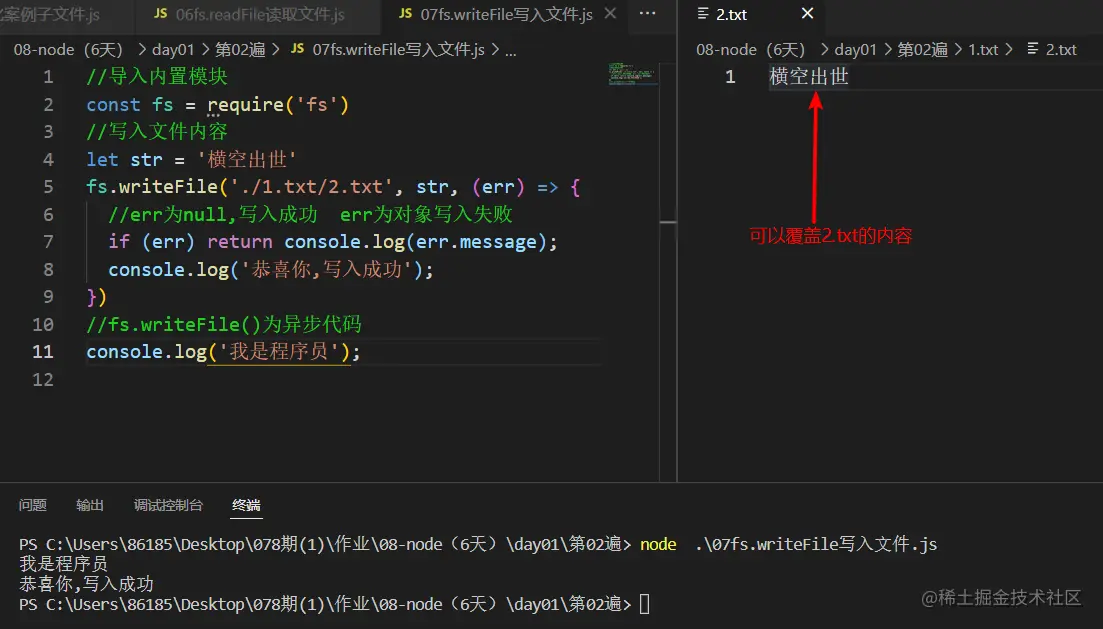This screenshot has width=1103, height=629.
Task: Click fs.writeFile on line 5
Action: click(x=152, y=186)
